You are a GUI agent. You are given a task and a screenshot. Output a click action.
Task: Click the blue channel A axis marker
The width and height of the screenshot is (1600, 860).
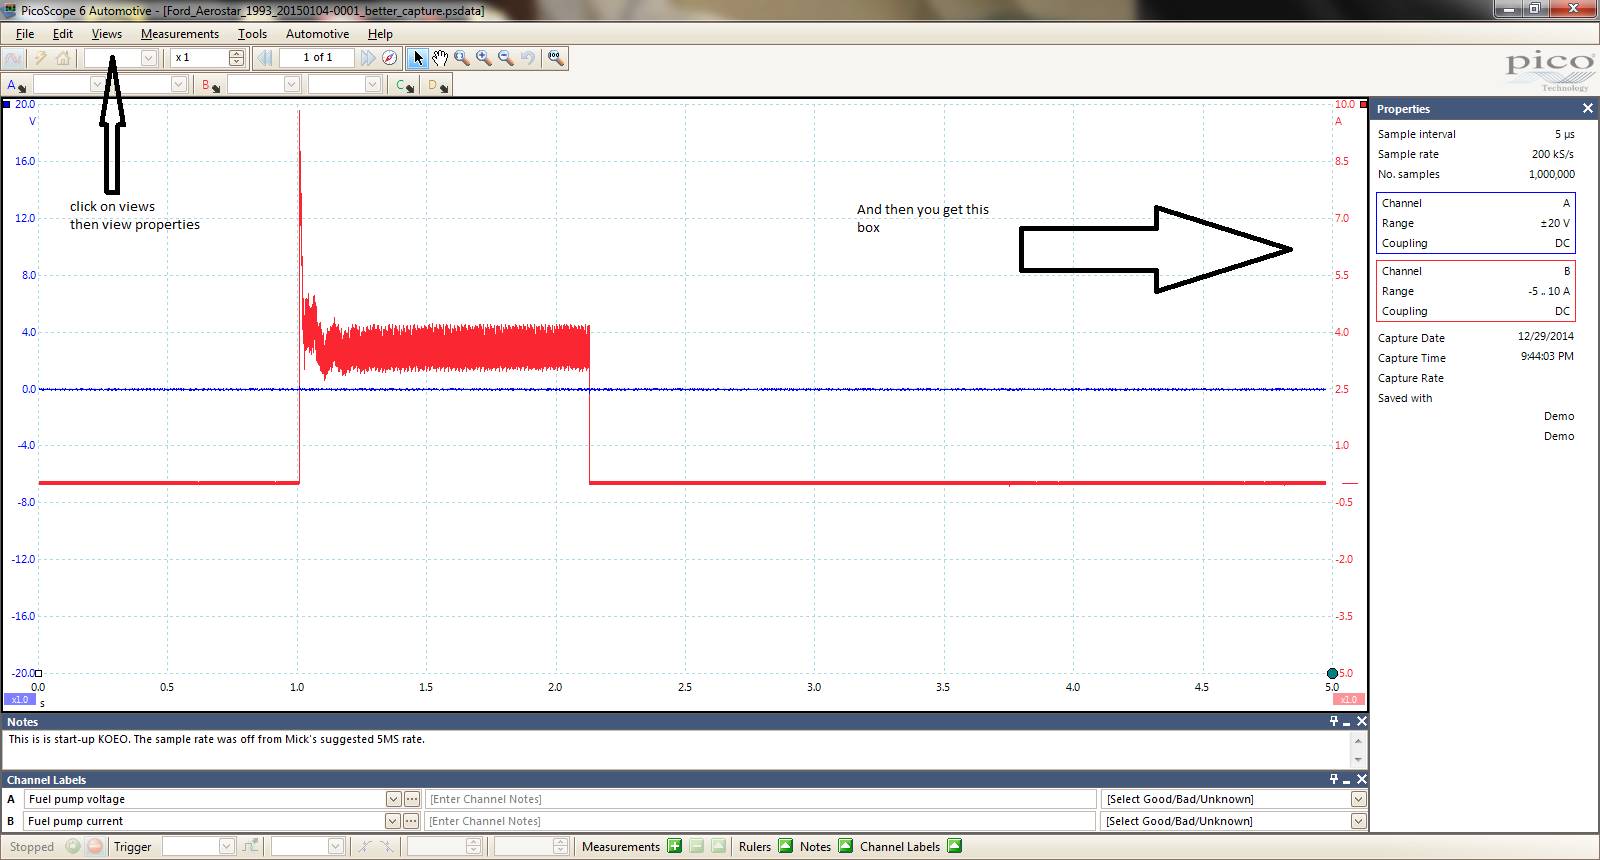(7, 104)
